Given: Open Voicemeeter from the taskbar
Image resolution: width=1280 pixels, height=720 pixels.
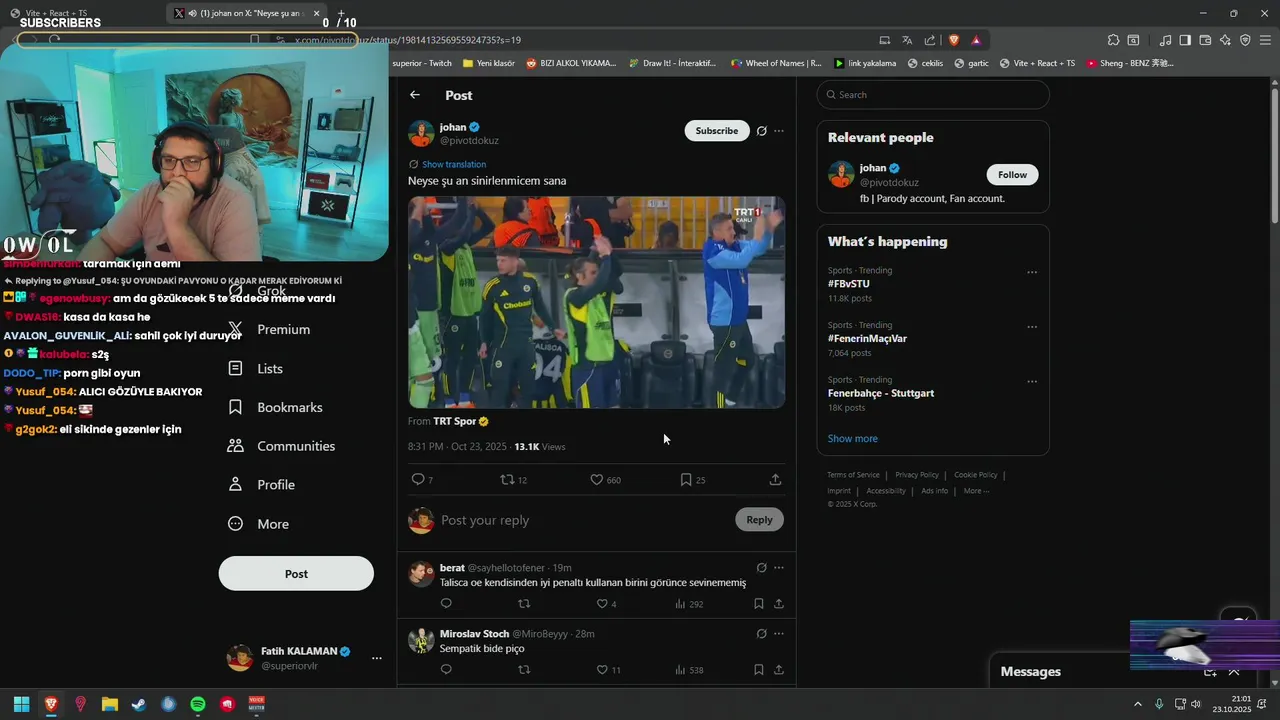Looking at the screenshot, I should (x=256, y=705).
